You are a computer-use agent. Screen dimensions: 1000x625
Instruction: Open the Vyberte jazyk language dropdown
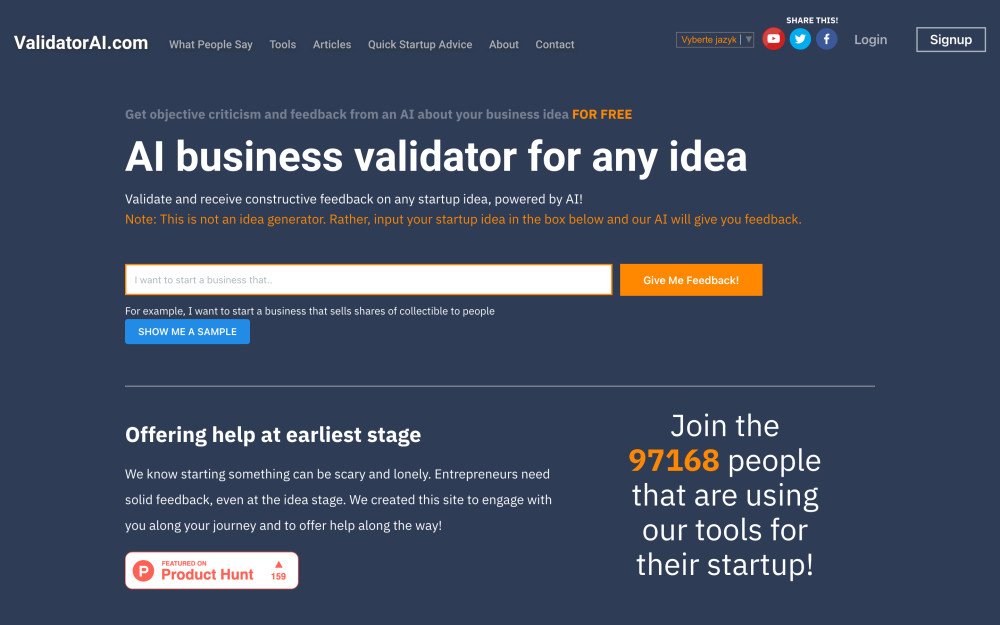tap(707, 38)
